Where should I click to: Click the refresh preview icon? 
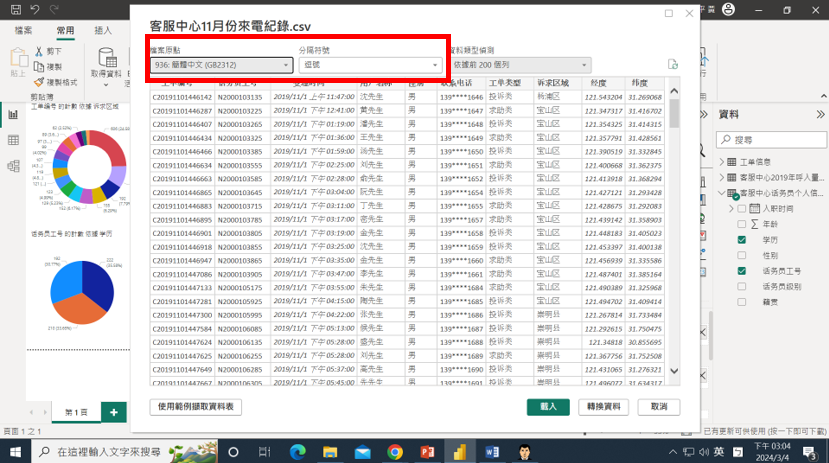point(673,64)
